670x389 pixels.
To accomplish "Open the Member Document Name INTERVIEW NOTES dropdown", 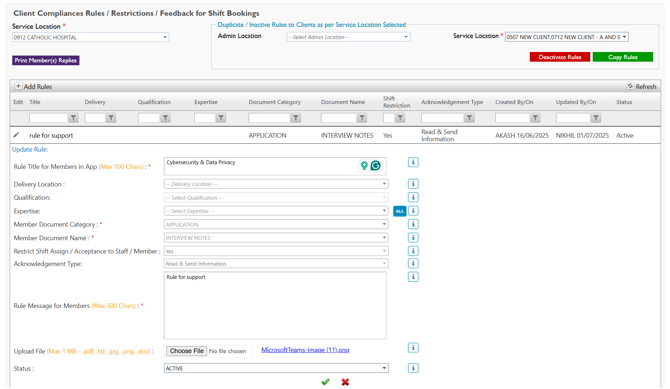I will tap(276, 238).
